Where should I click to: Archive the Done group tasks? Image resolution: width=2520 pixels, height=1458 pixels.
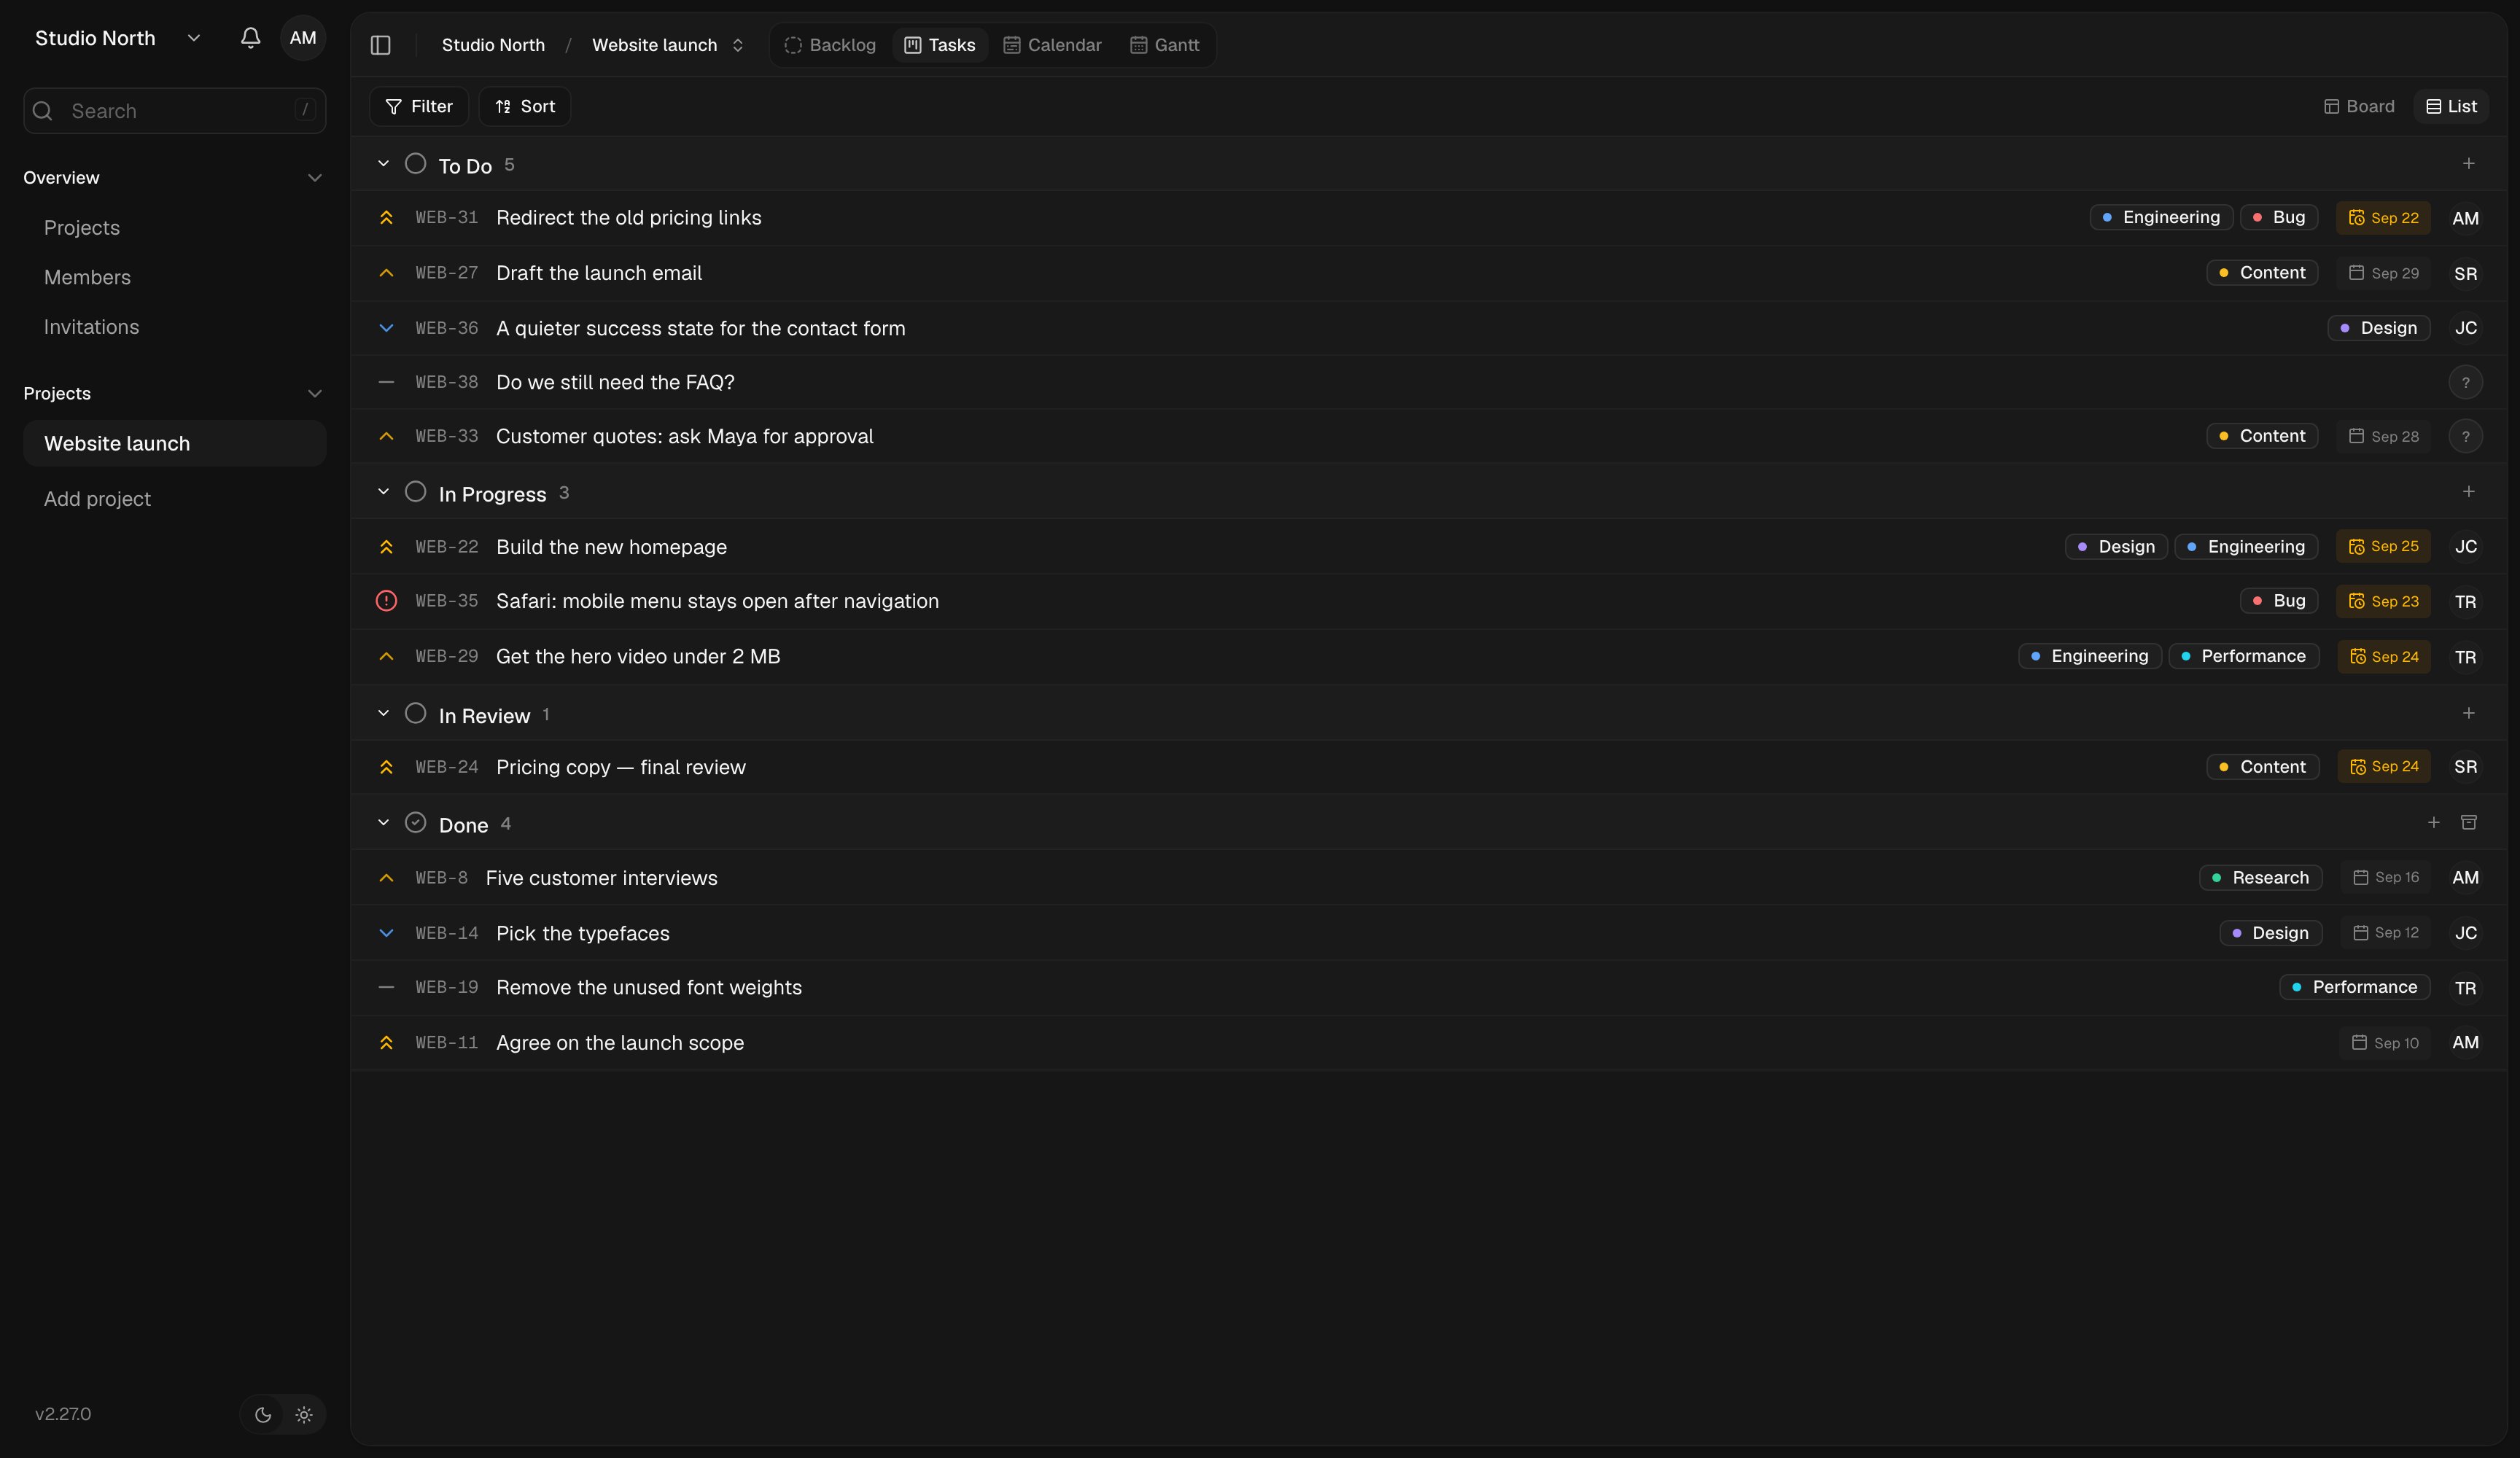click(2468, 823)
